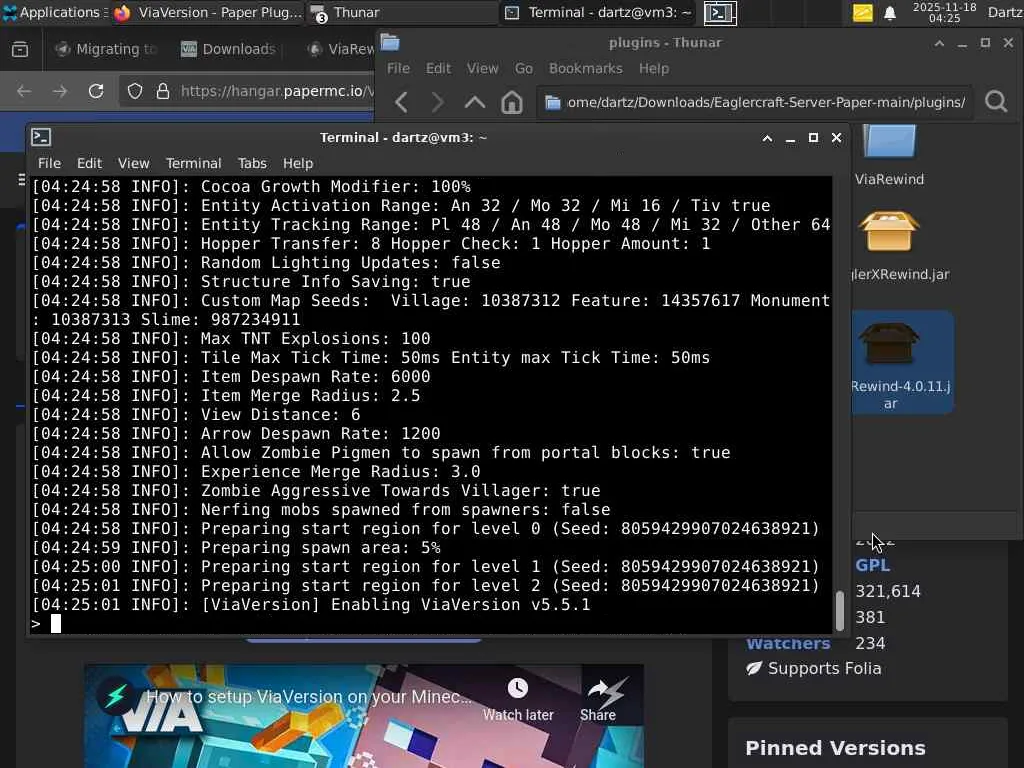Select Terminal dartz@vm3 taskbar entry

(x=598, y=12)
